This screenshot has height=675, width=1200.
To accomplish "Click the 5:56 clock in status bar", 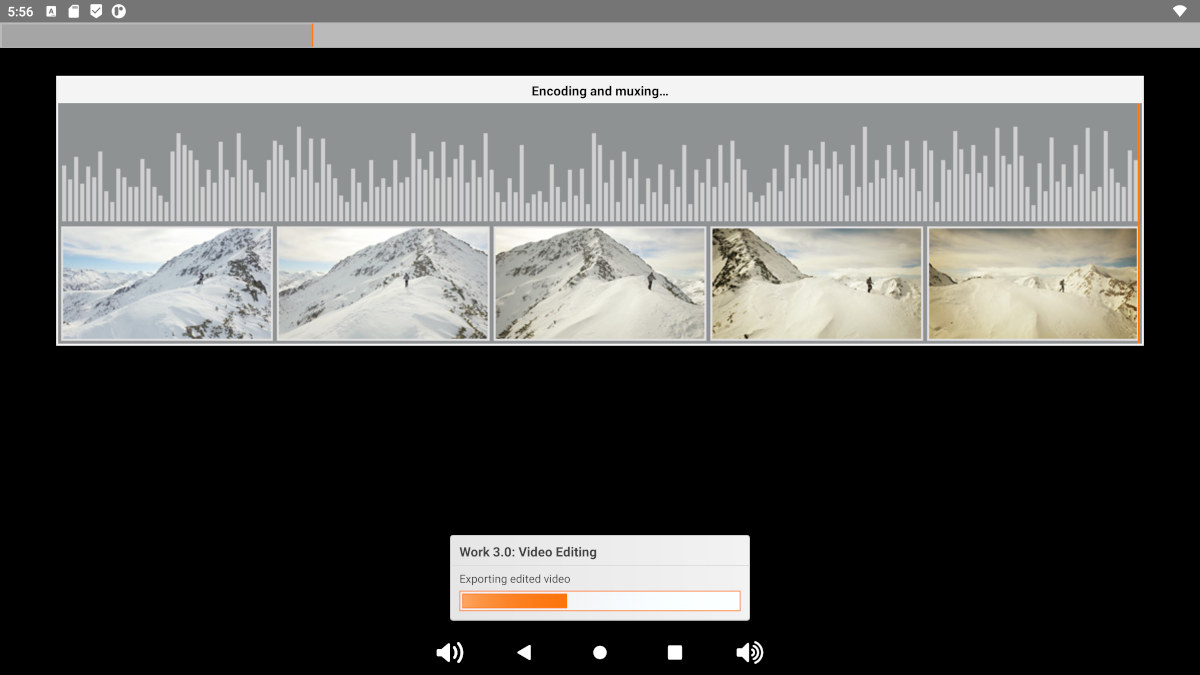I will (20, 11).
